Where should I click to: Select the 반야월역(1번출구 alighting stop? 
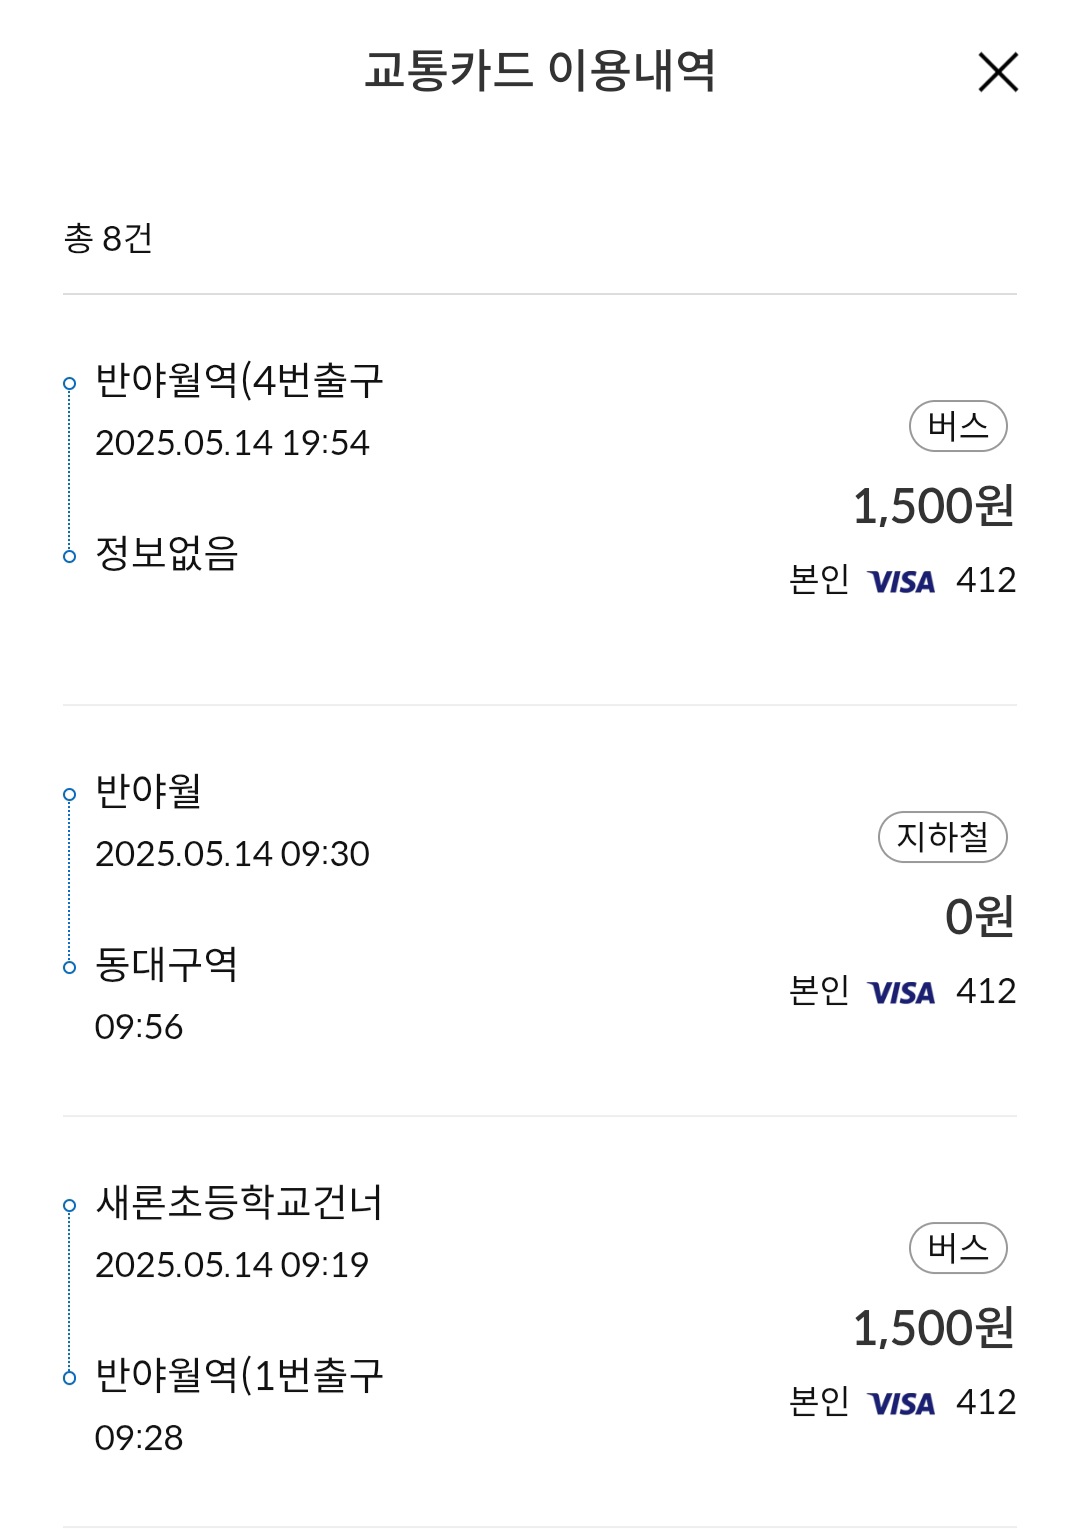tap(239, 1376)
